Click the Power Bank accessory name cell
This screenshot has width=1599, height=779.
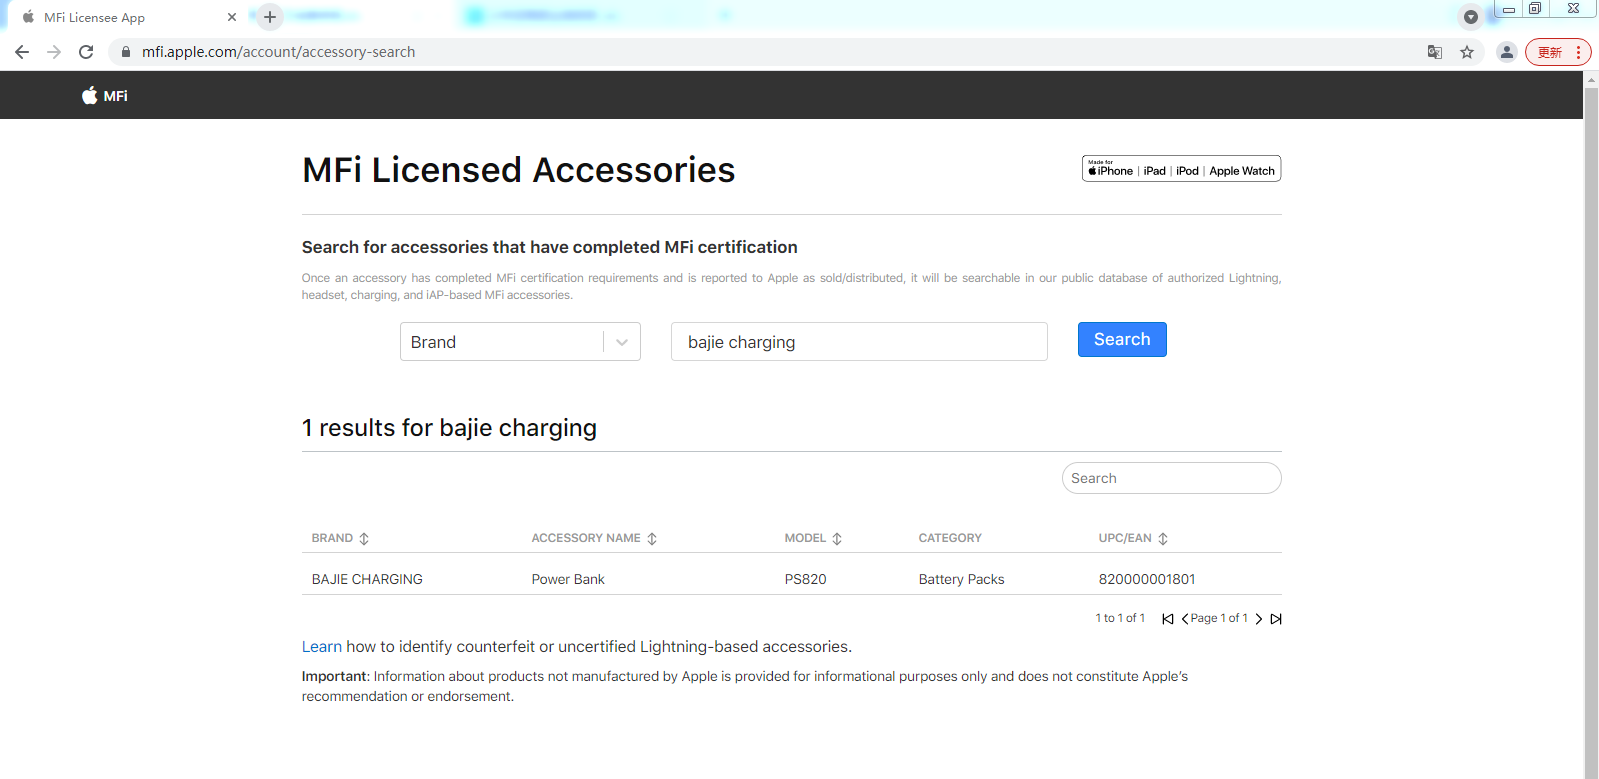click(568, 579)
